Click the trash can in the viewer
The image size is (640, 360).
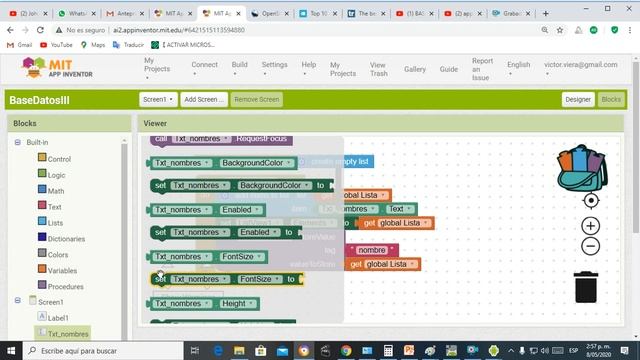coord(586,287)
